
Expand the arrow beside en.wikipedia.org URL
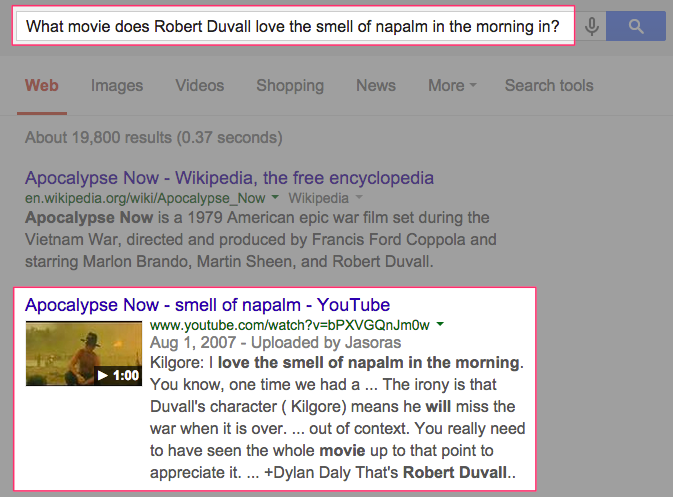275,197
